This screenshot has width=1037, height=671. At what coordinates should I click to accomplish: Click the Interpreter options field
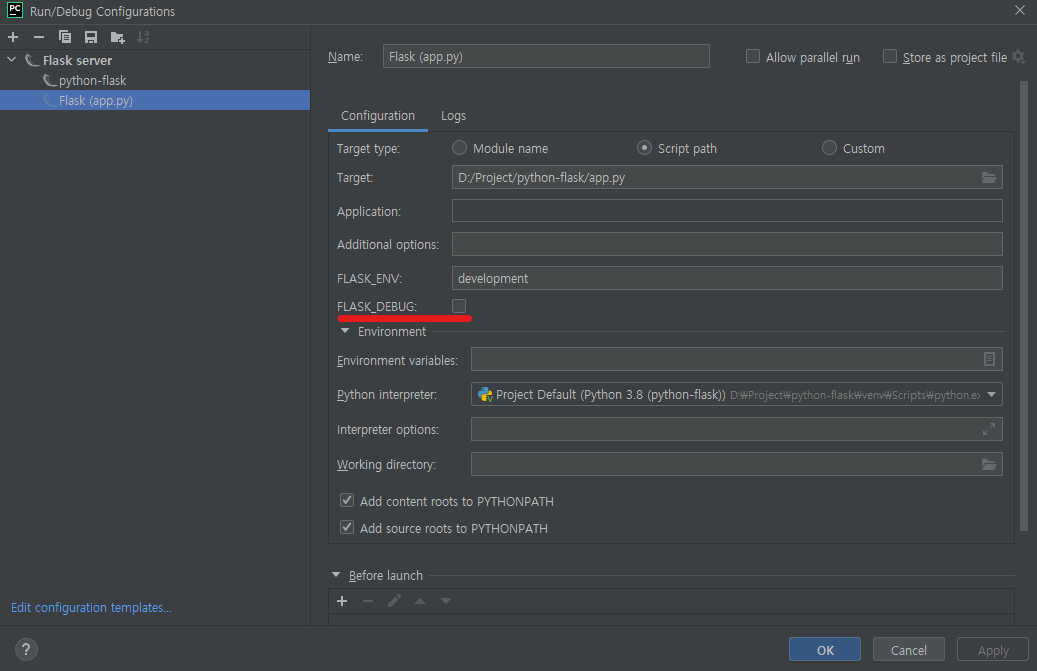point(736,429)
